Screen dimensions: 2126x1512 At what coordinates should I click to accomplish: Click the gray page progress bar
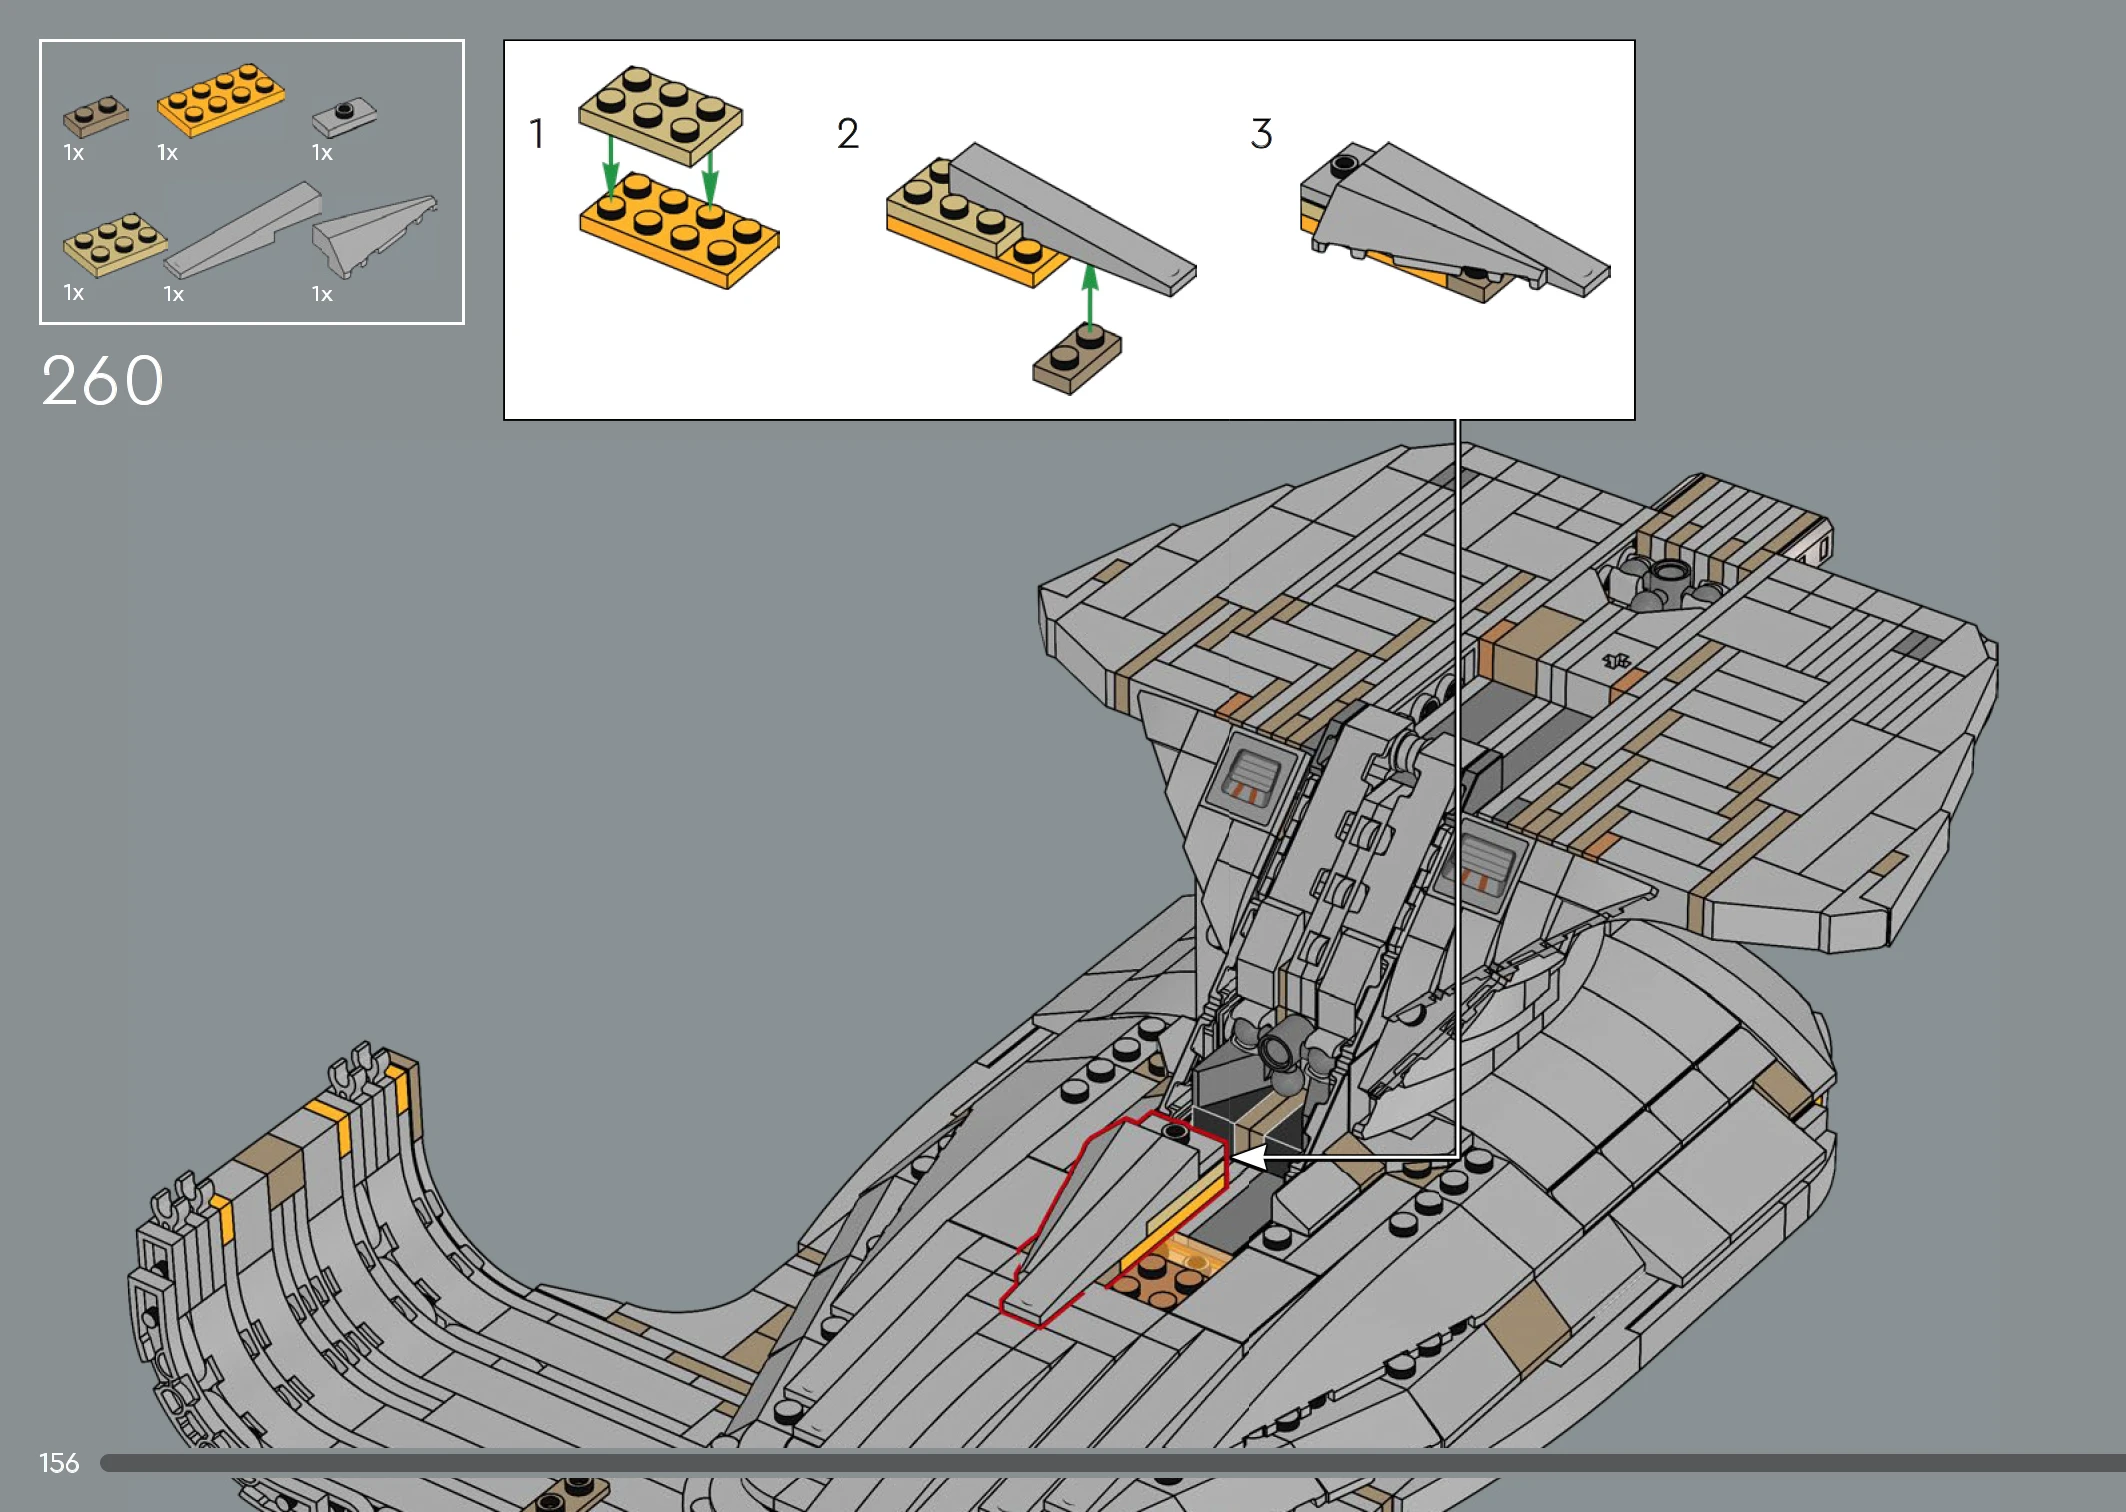pyautogui.click(x=1100, y=1463)
